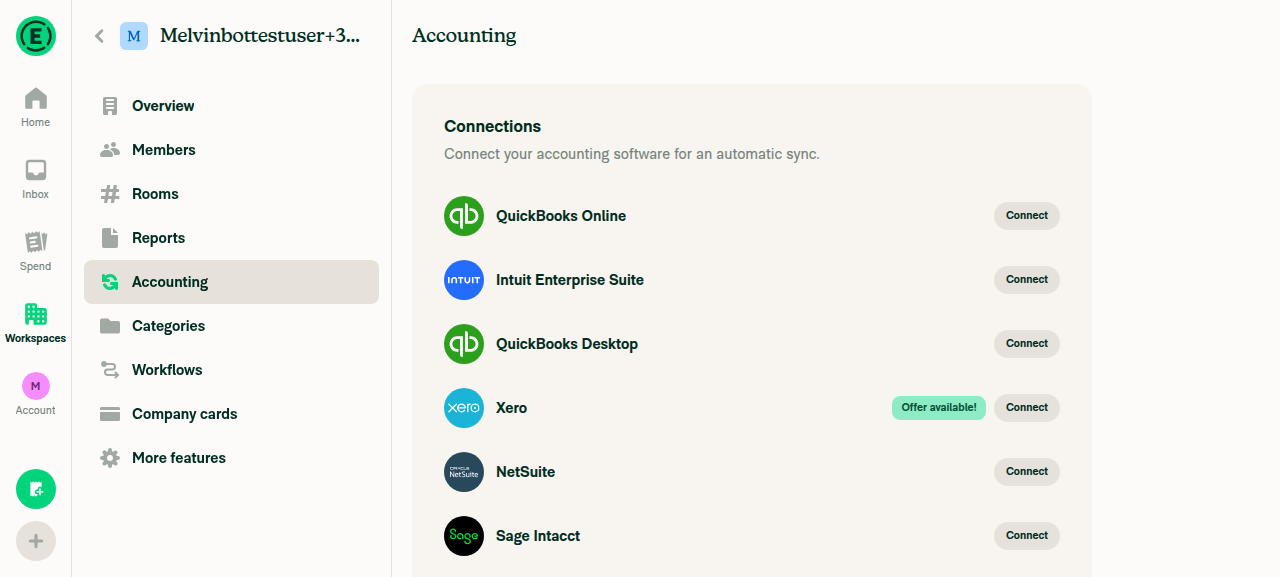The image size is (1280, 577).
Task: Click the Rooms hashtag icon
Action: coord(110,194)
